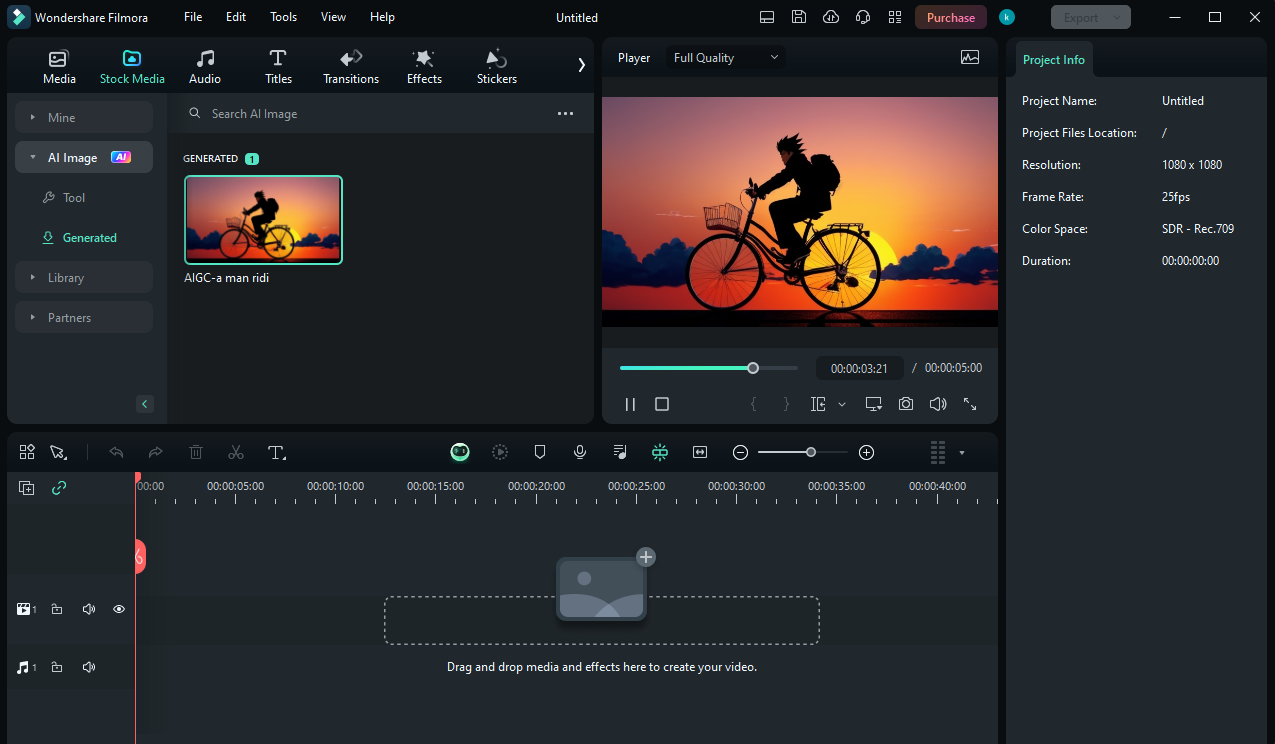
Task: Select Generated under AI Image
Action: 89,238
